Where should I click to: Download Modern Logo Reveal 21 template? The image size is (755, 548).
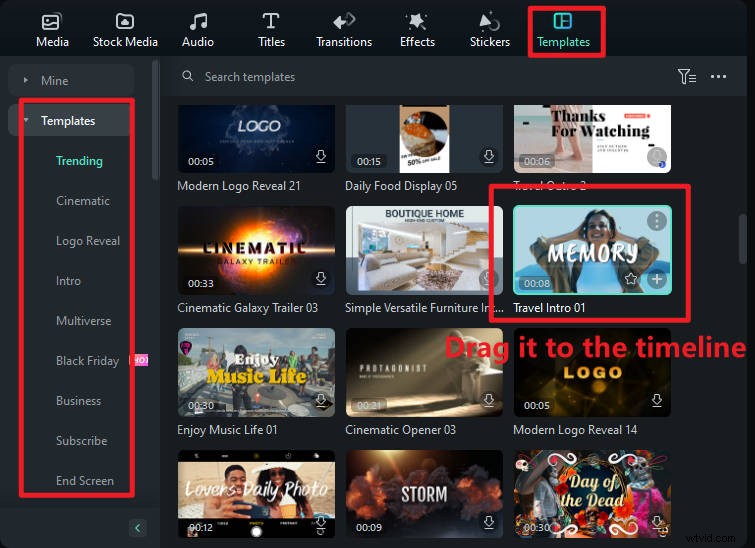[x=321, y=156]
